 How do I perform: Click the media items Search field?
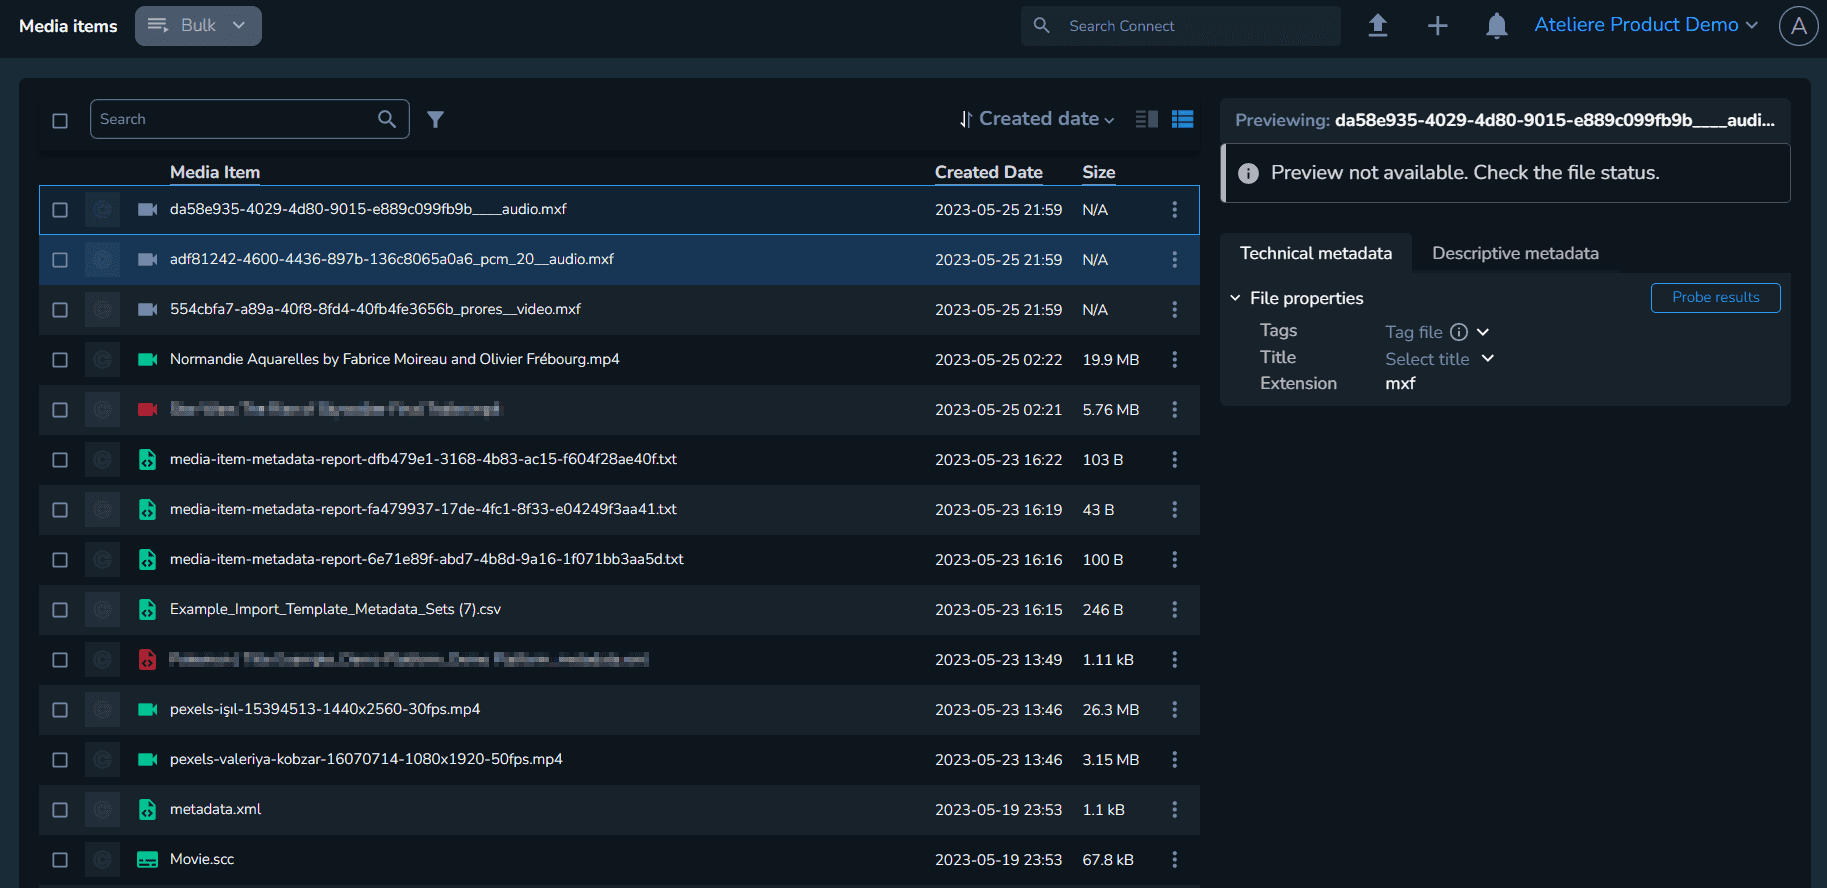250,119
